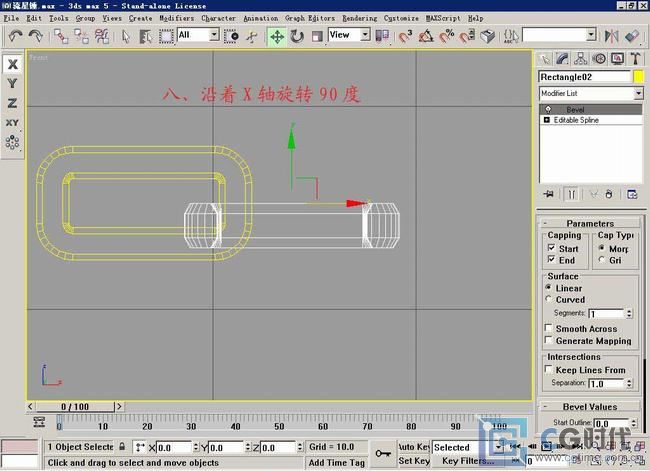
Task: Open the selection filter All dropdown
Action: [x=214, y=35]
